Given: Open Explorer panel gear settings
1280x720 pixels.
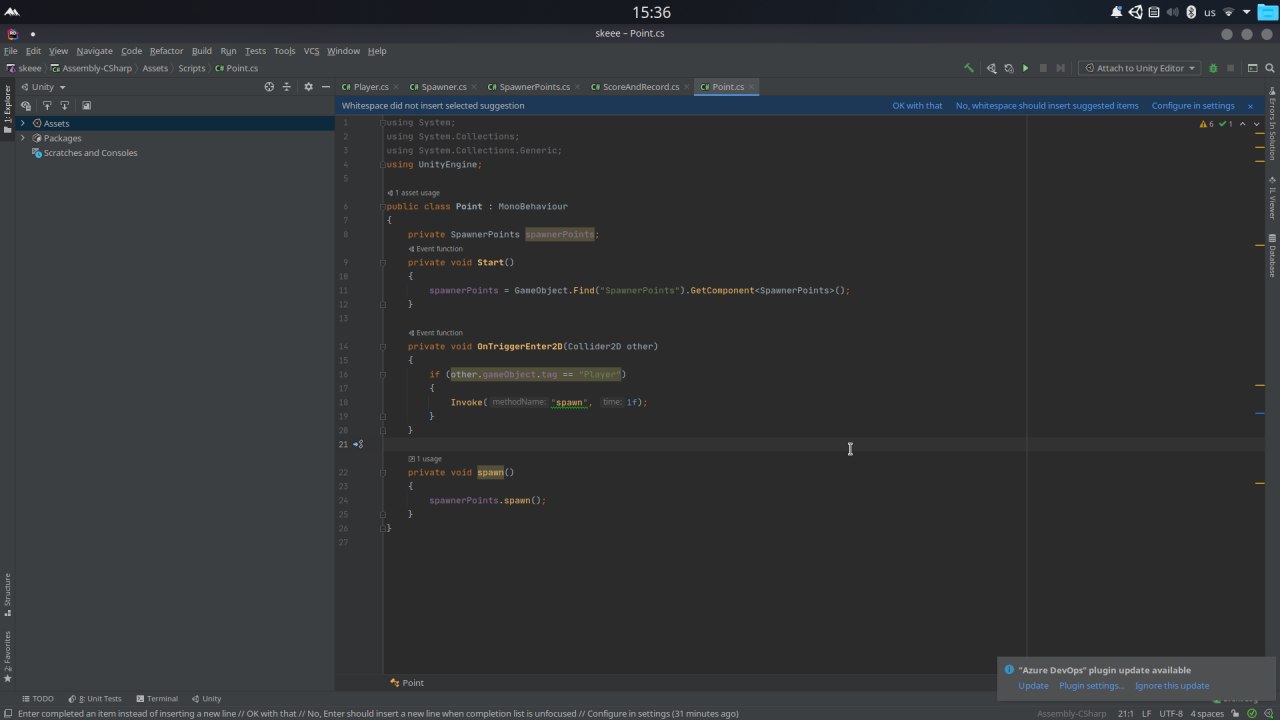Looking at the screenshot, I should coord(308,87).
